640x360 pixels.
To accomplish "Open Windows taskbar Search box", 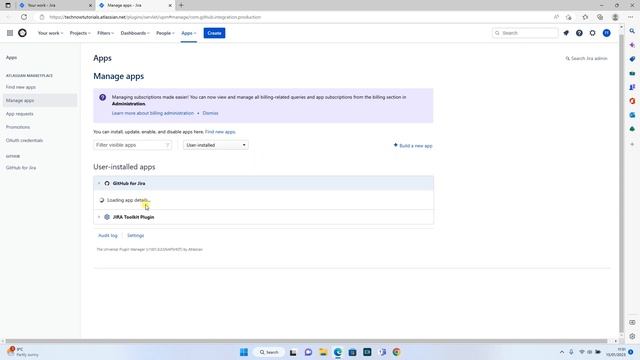I will (x=269, y=352).
